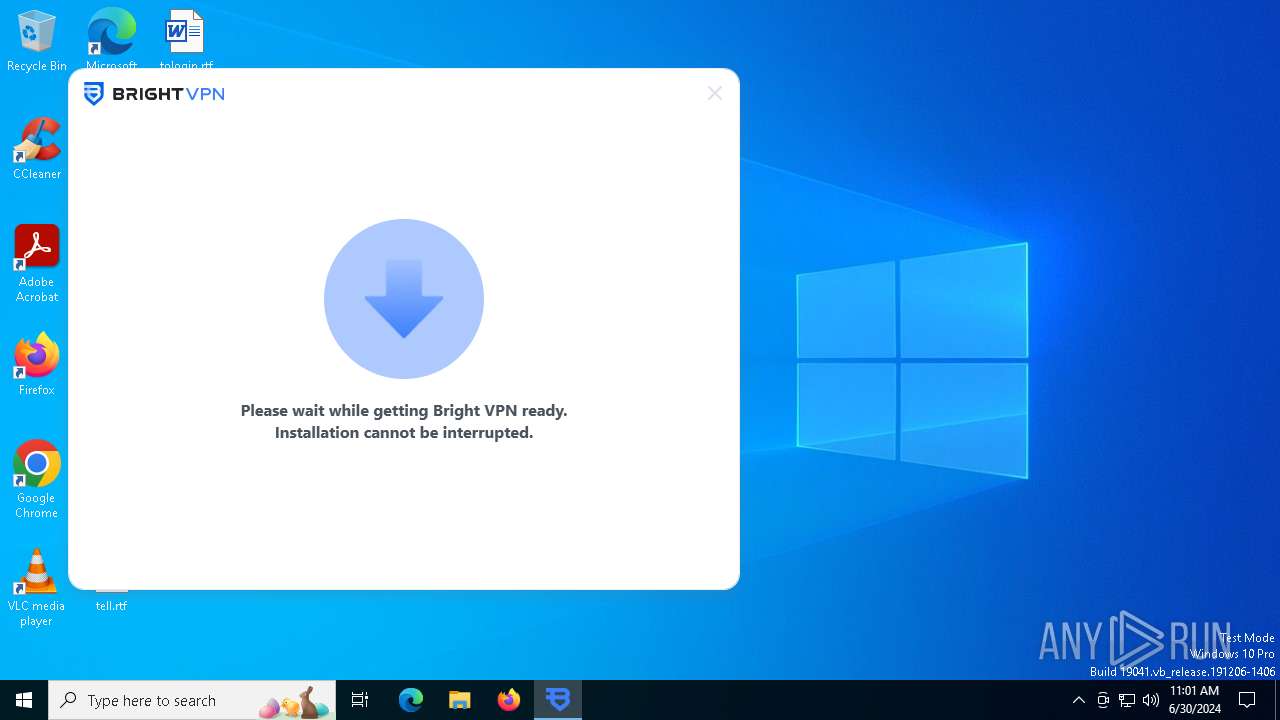Open the Google Chrome desktop shortcut
Screen dimensions: 1280x720
(37, 480)
